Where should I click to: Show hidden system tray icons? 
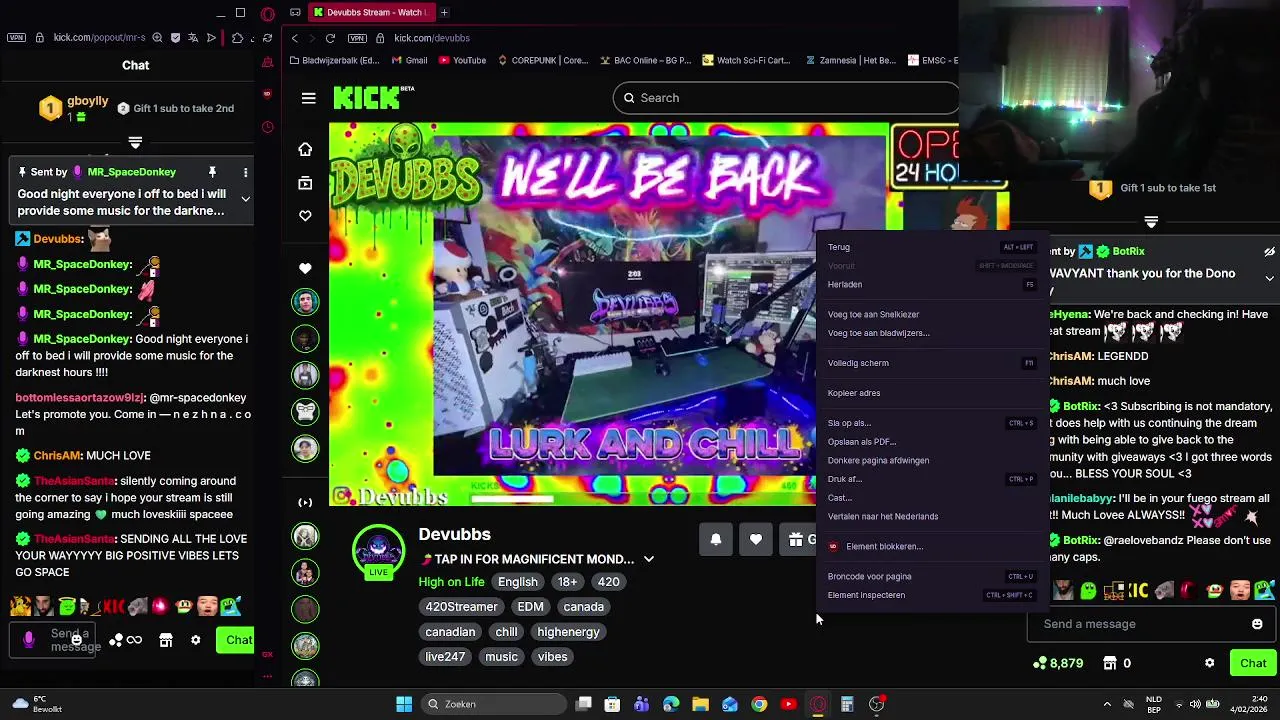click(1107, 704)
